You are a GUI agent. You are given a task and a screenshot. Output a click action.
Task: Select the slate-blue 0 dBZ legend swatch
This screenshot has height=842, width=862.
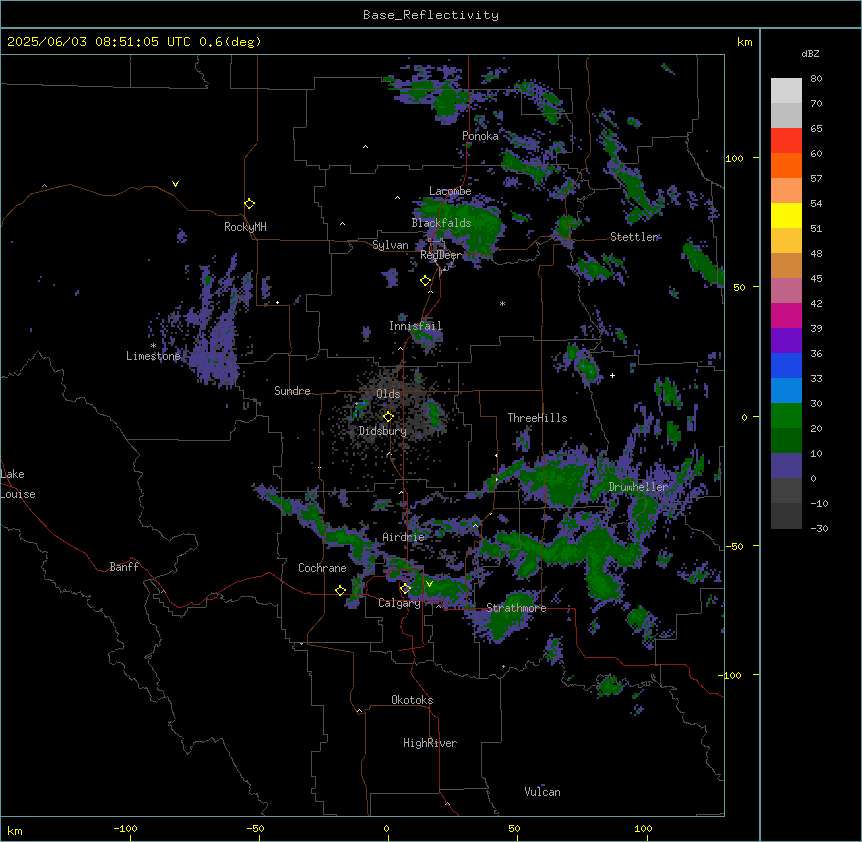coord(786,466)
